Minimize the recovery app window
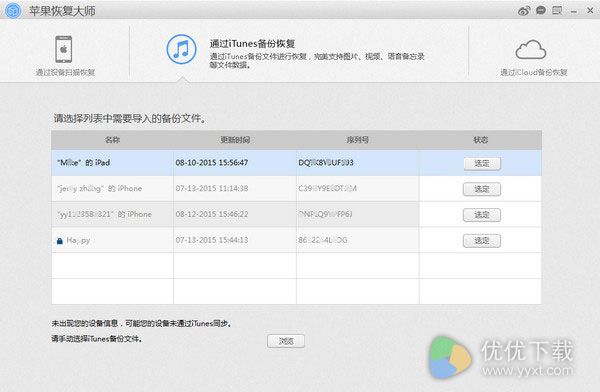The image size is (600, 392). click(x=574, y=12)
